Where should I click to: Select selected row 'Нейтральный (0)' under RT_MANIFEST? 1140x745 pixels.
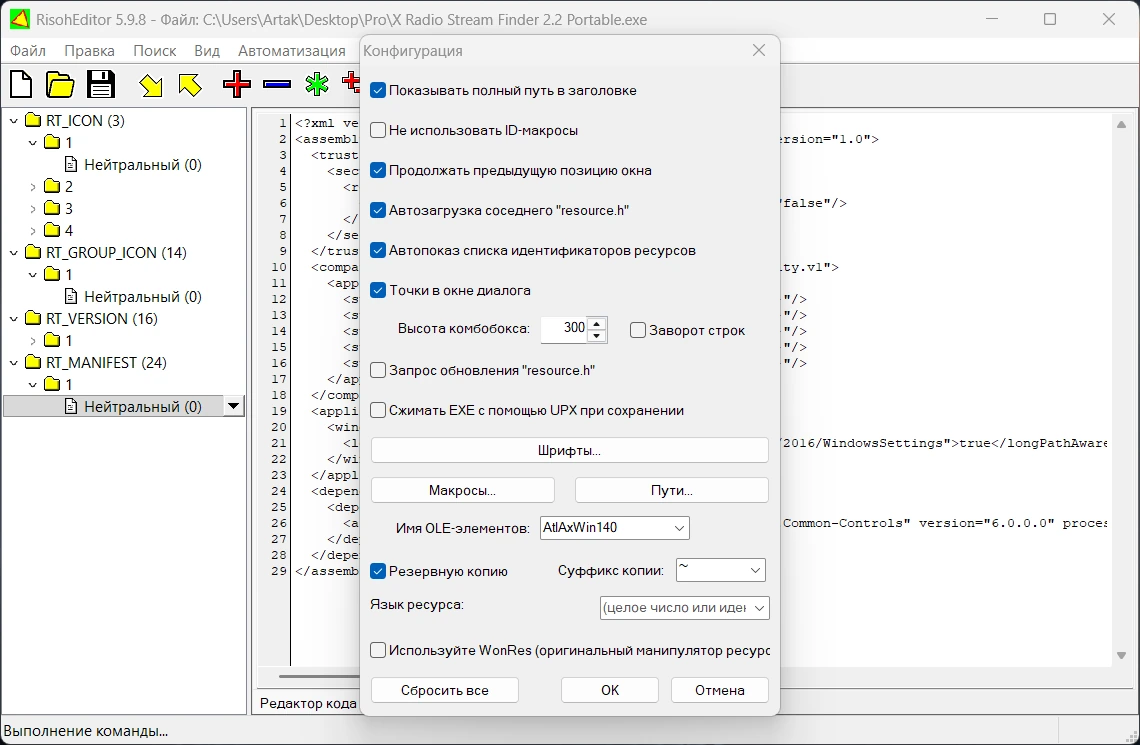click(124, 406)
